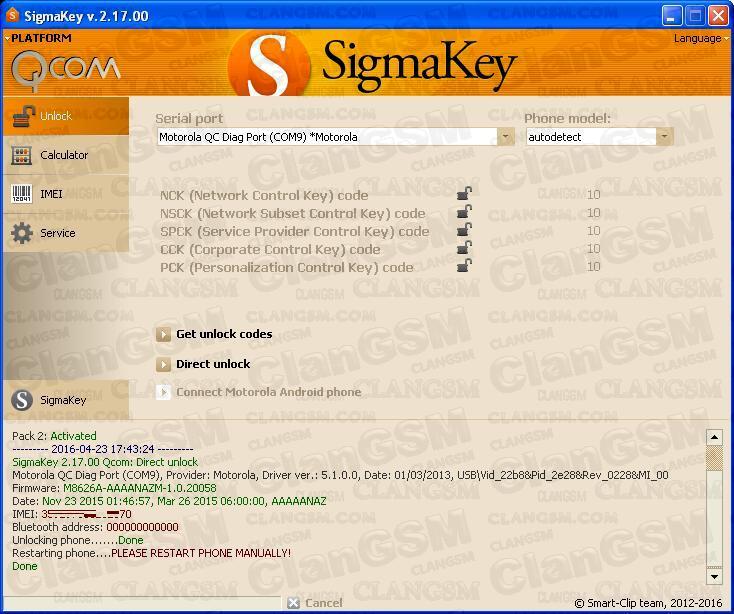
Task: Click PCK (Personalization Control Key) code label
Action: [286, 267]
